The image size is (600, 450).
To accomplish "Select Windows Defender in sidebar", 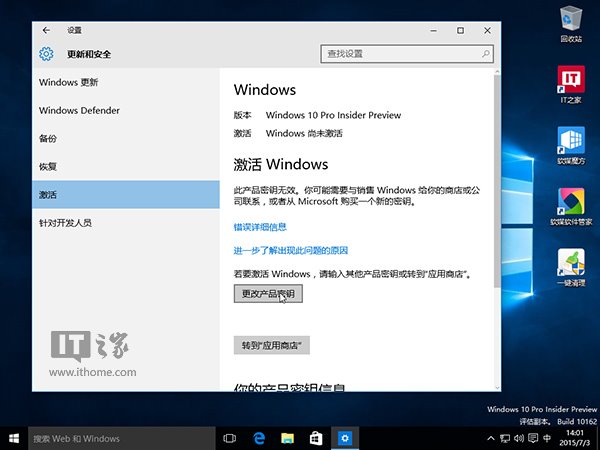I will (78, 110).
